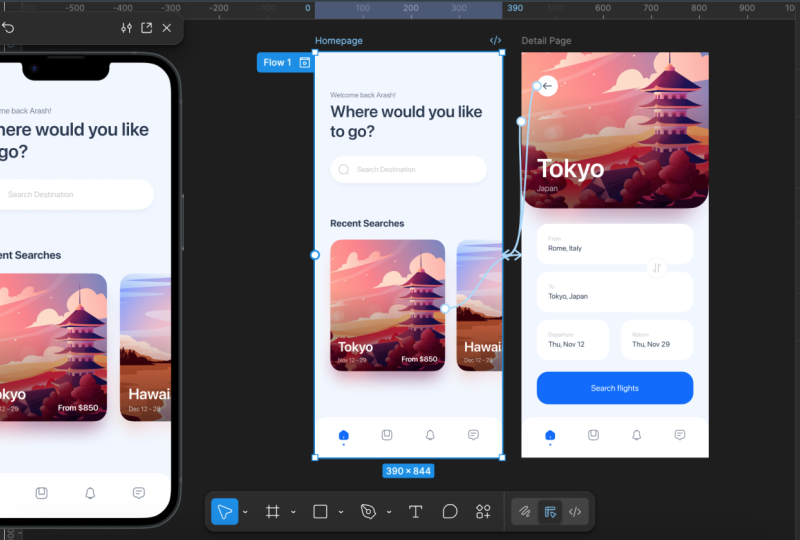Click the Hawaii card in phone preview
800x540 pixels.
point(145,347)
